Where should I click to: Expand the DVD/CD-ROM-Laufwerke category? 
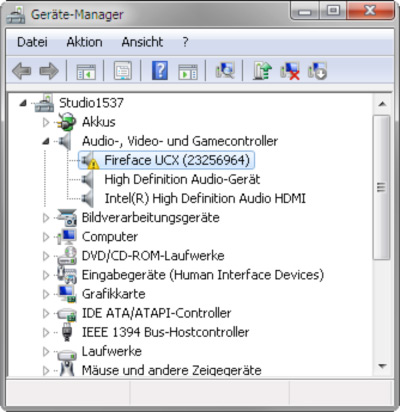click(x=46, y=256)
